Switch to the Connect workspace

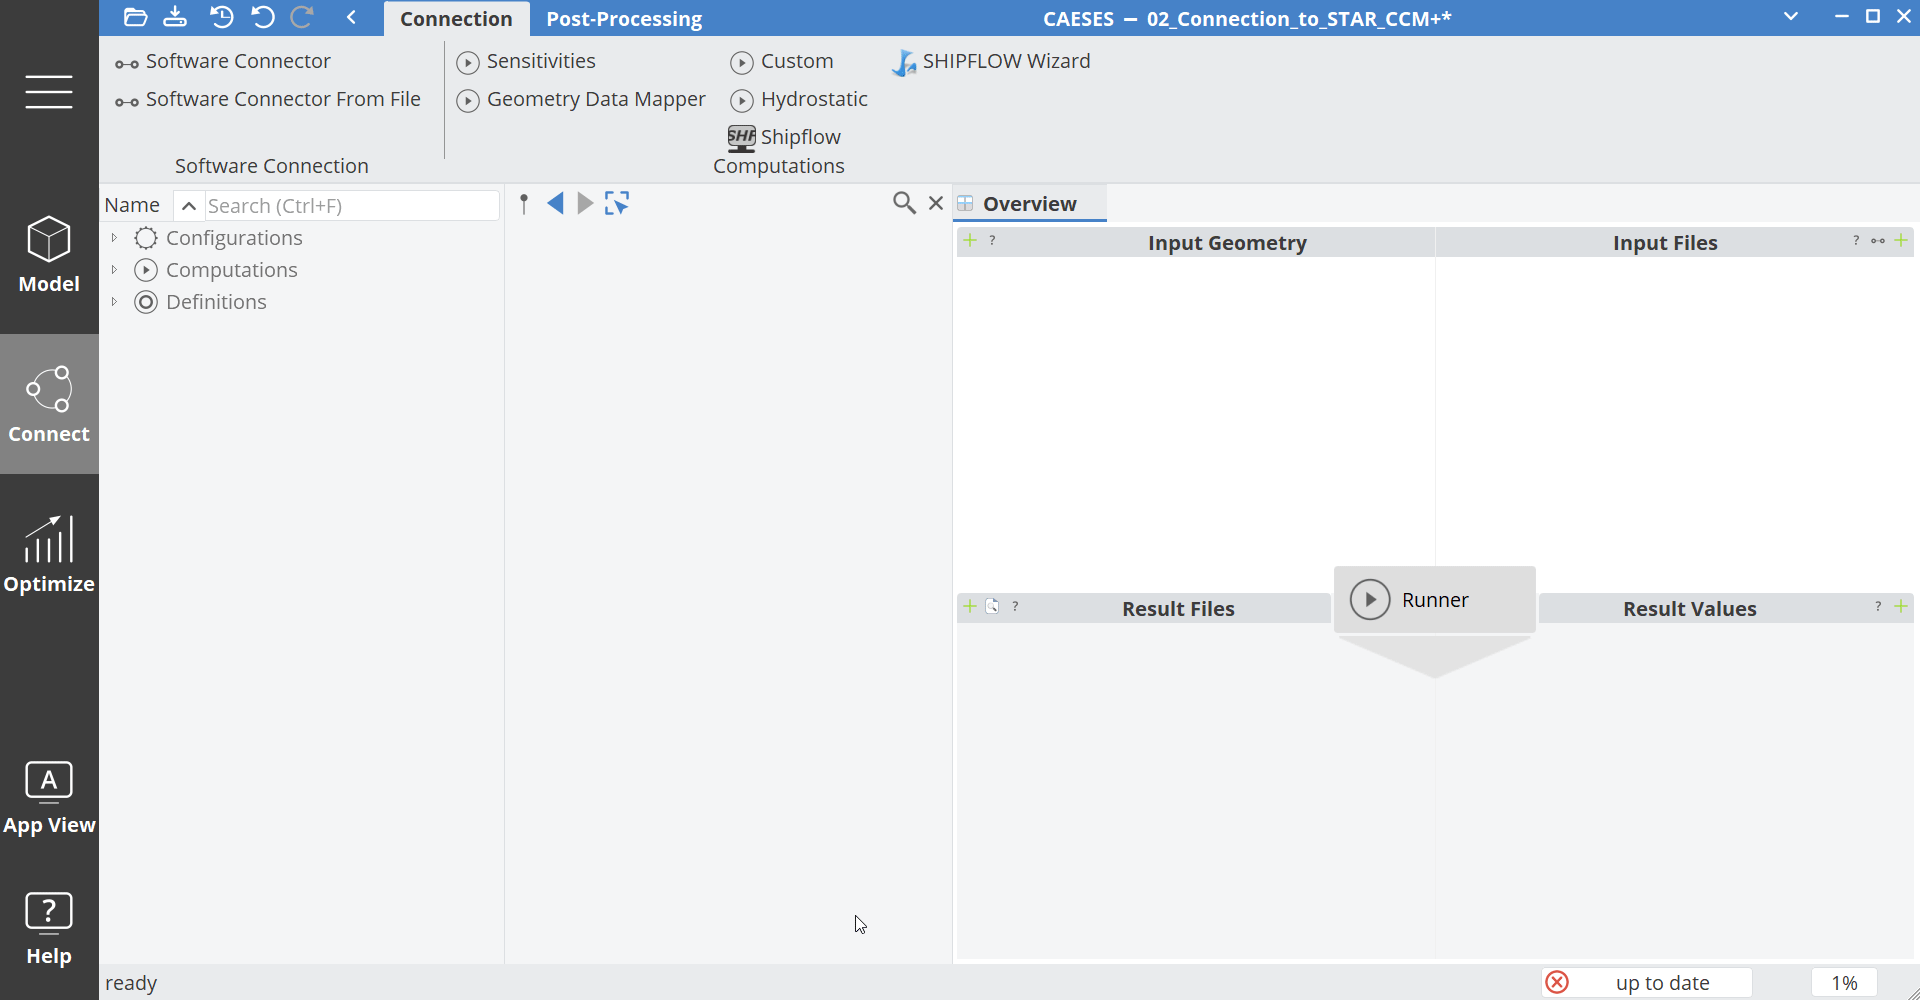(49, 404)
